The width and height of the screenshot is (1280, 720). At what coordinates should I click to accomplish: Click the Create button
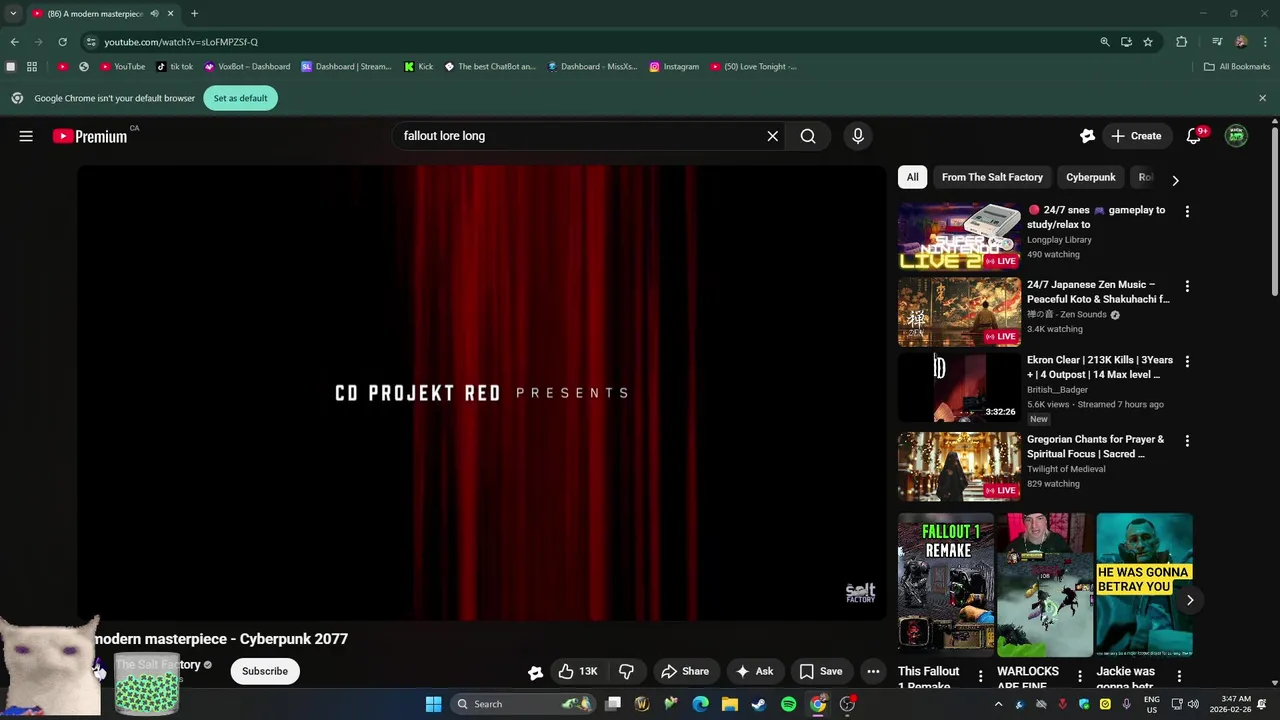(1136, 136)
